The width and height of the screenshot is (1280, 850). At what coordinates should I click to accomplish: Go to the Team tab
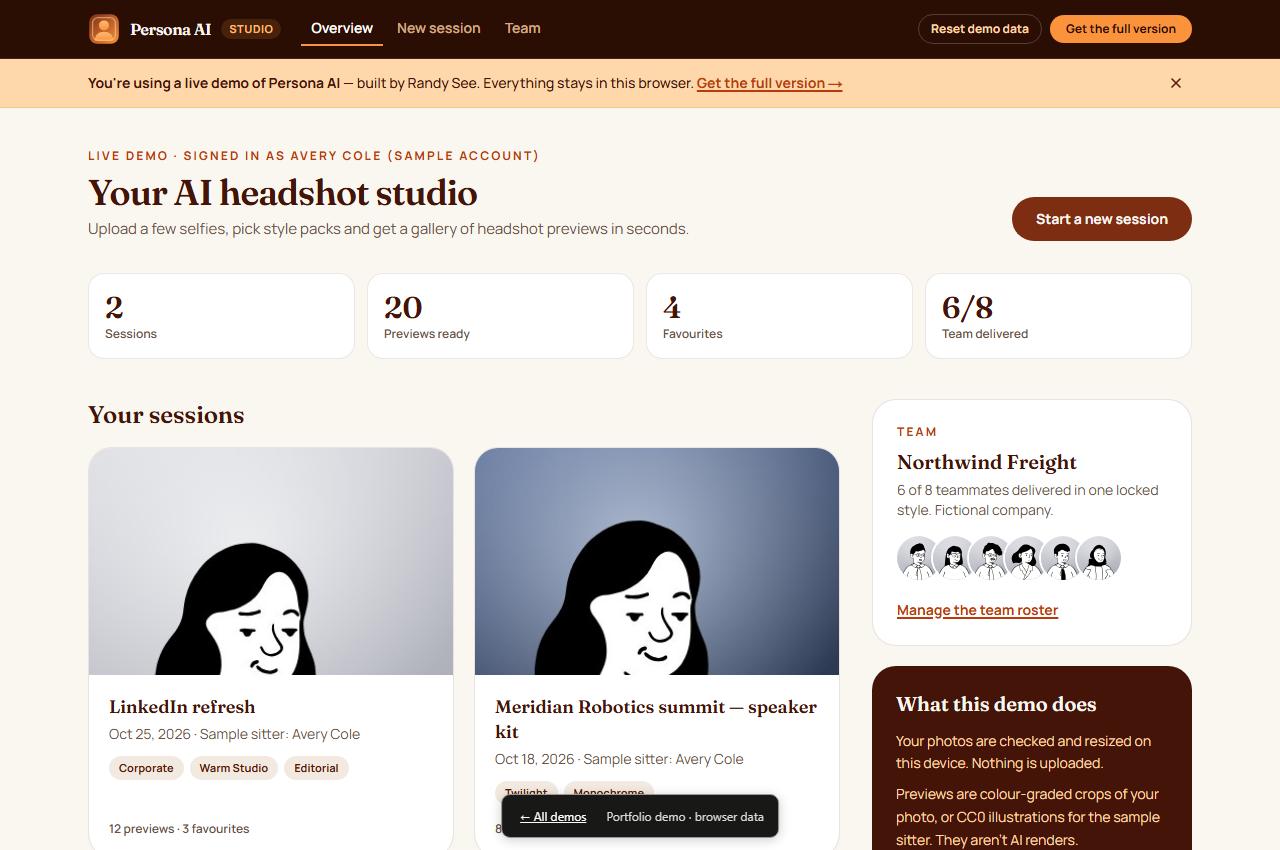(x=523, y=28)
